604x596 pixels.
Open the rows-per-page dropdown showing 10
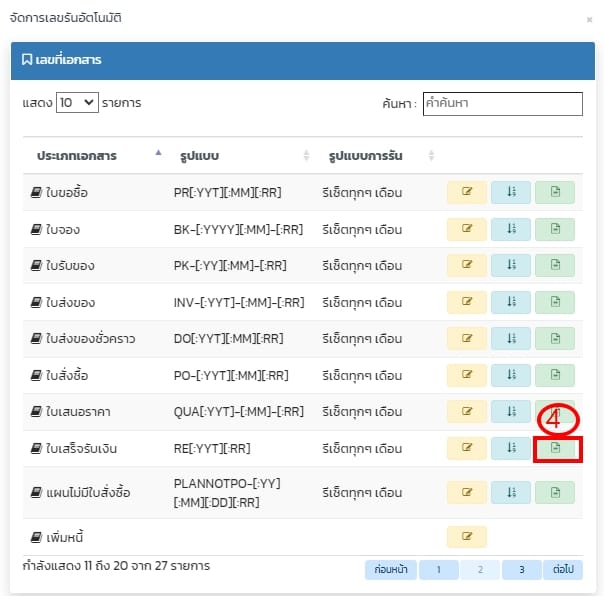click(77, 103)
